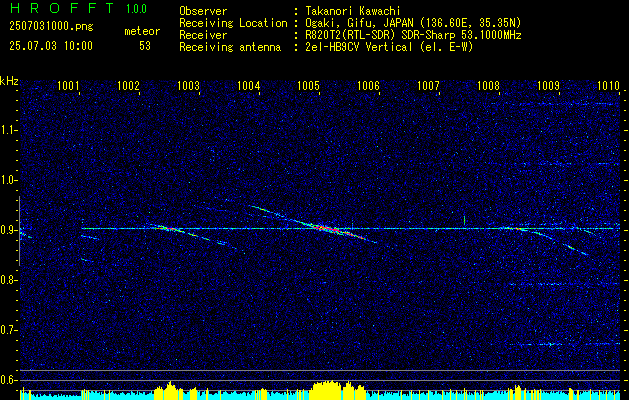This screenshot has width=629, height=400.
Task: Click the 1010 time axis marker
Action: pyautogui.click(x=608, y=86)
